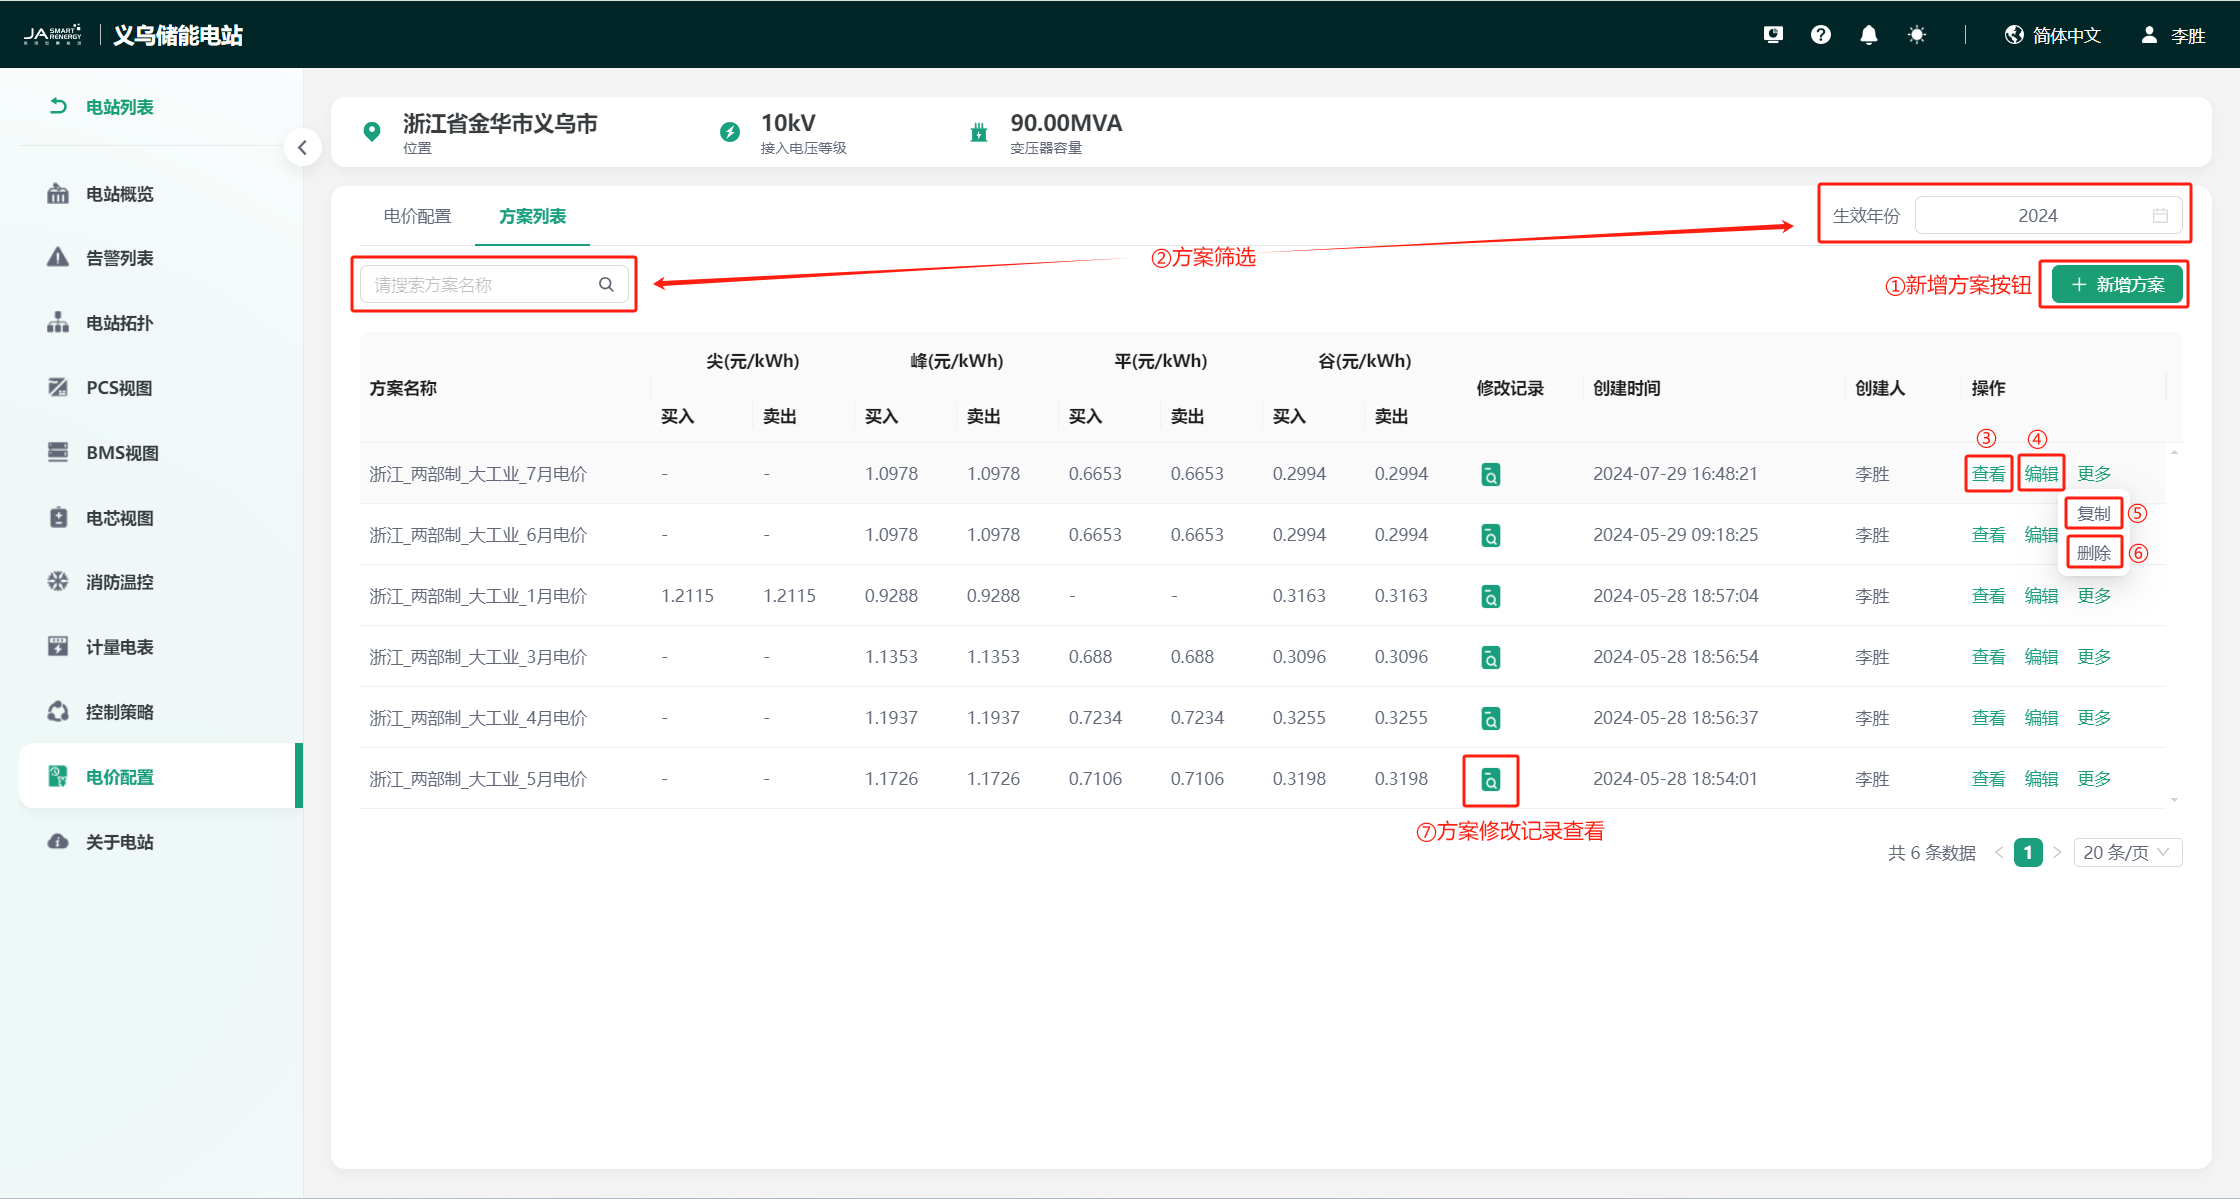The image size is (2240, 1199).
Task: Select 删除 from the more menu
Action: [2093, 553]
